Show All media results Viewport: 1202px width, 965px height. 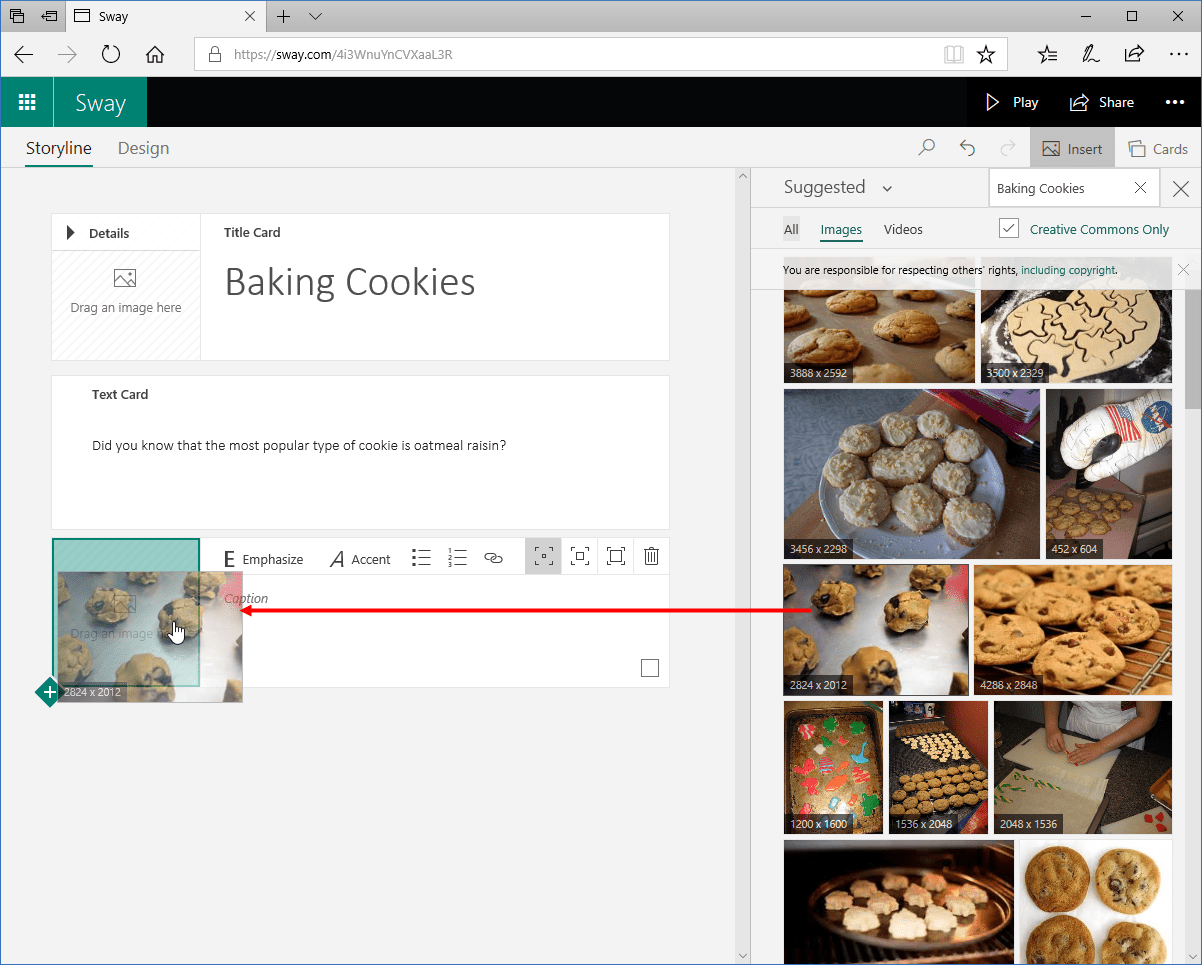point(791,229)
